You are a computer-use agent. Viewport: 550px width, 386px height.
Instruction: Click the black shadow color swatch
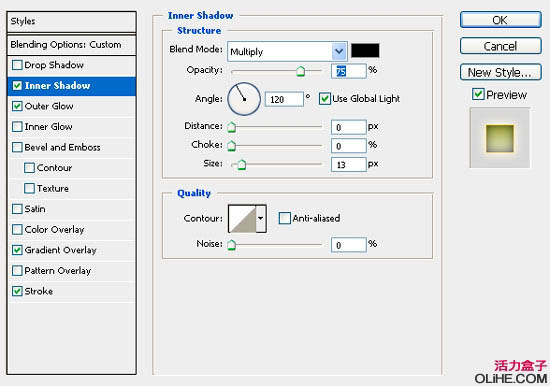pyautogui.click(x=365, y=51)
